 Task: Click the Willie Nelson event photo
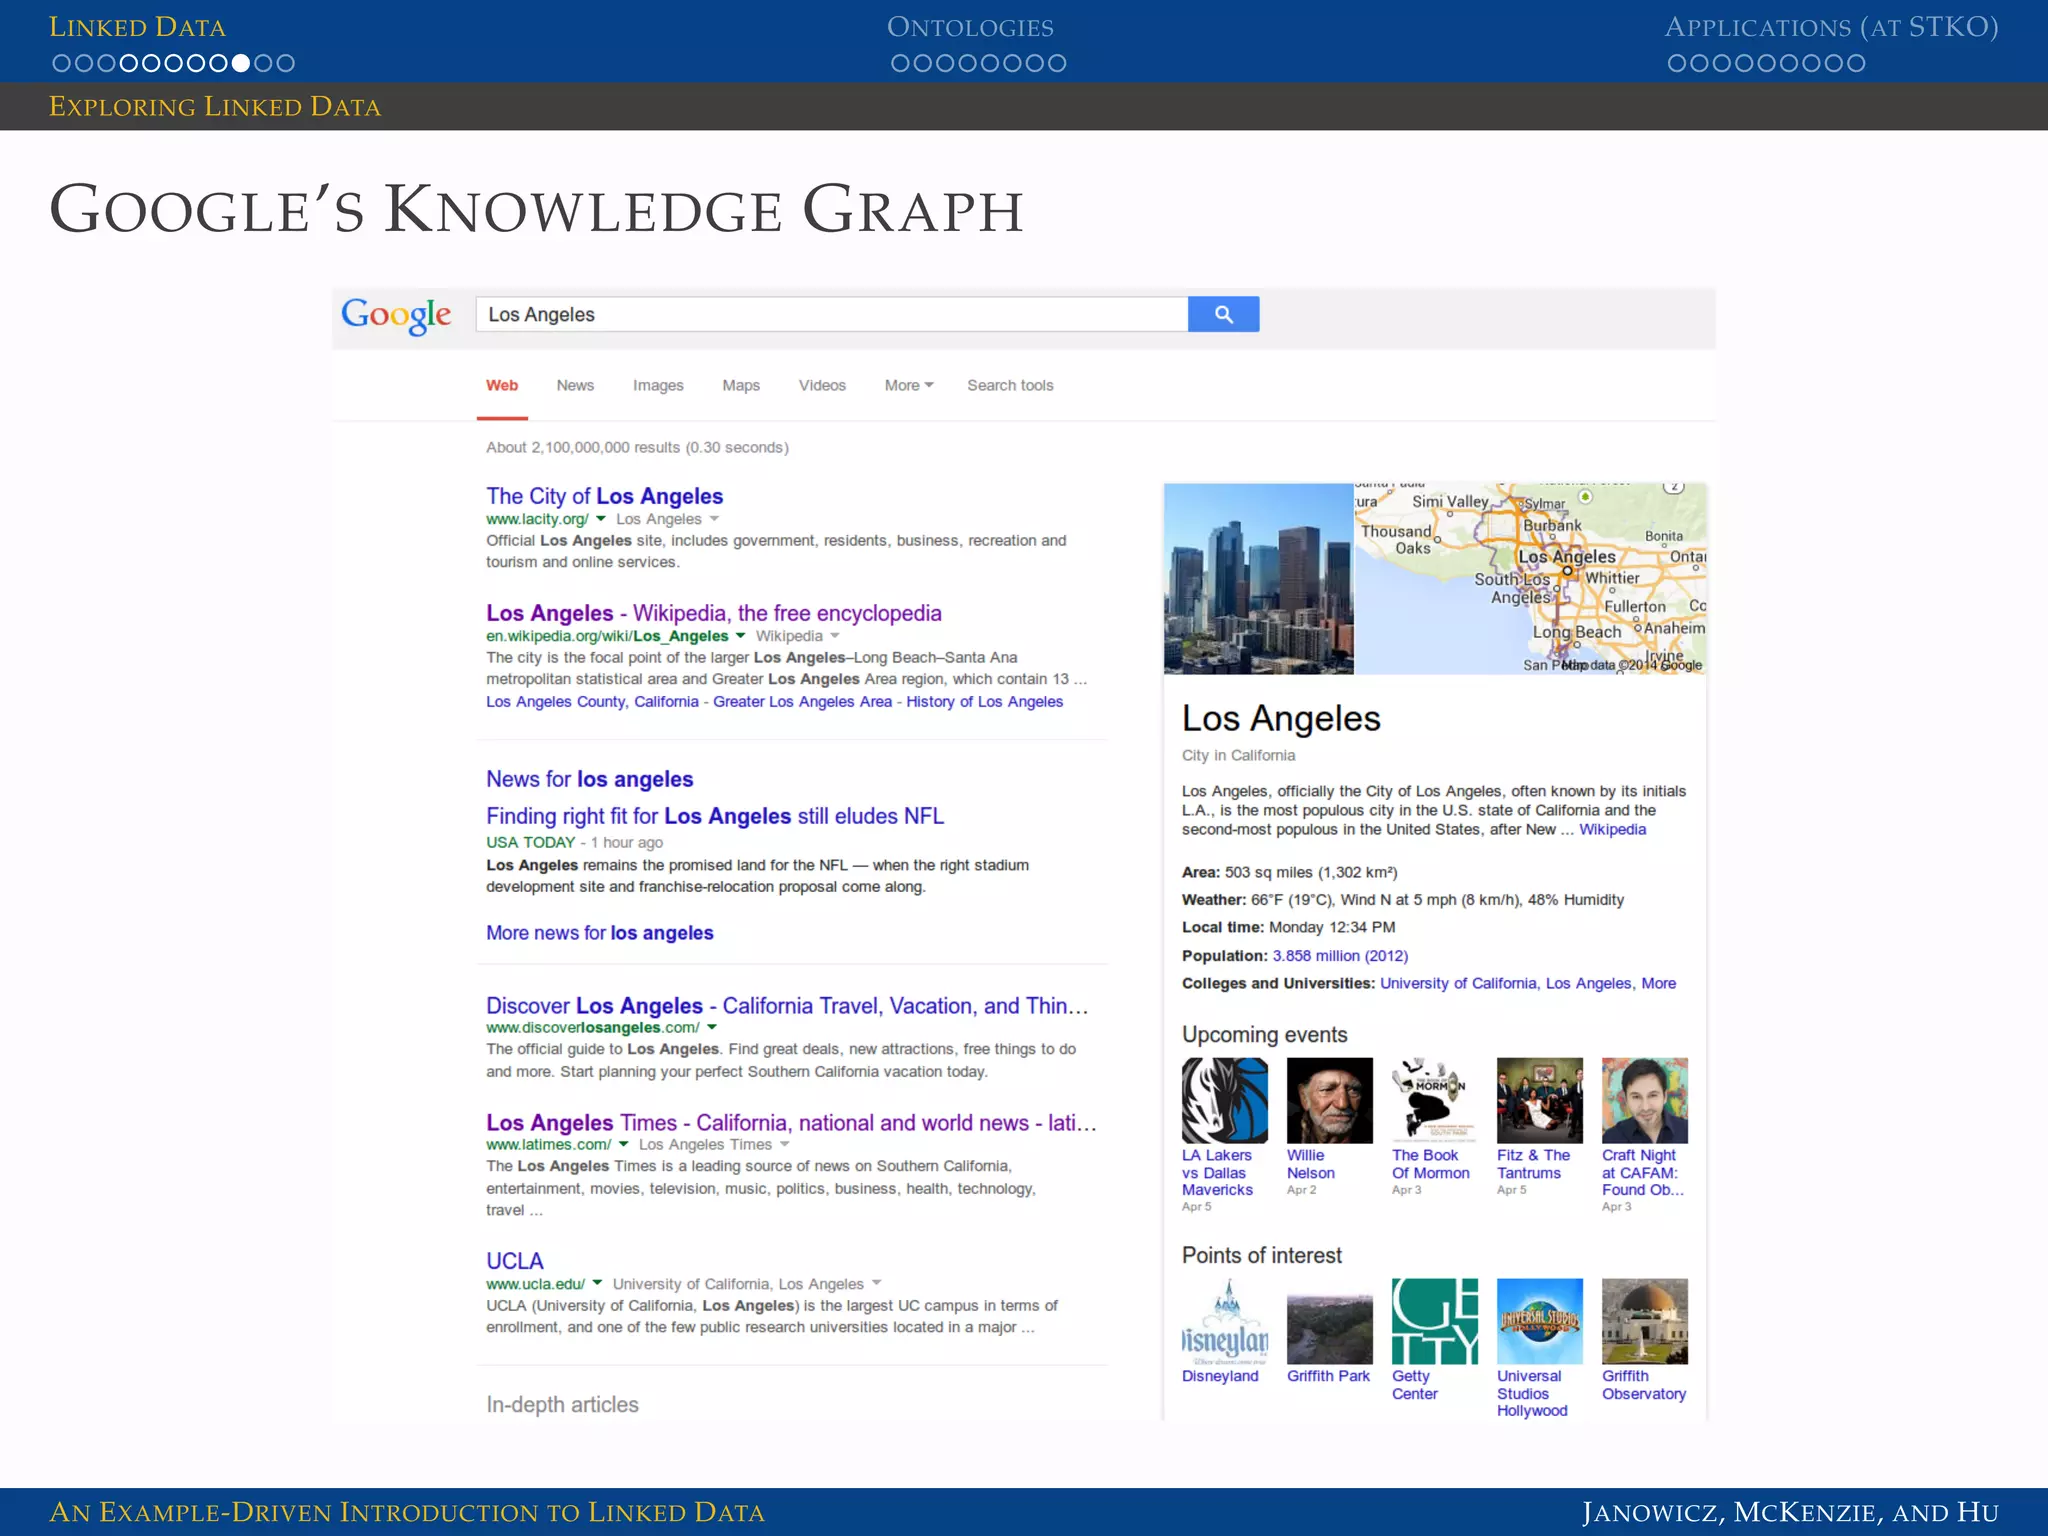tap(1330, 1100)
